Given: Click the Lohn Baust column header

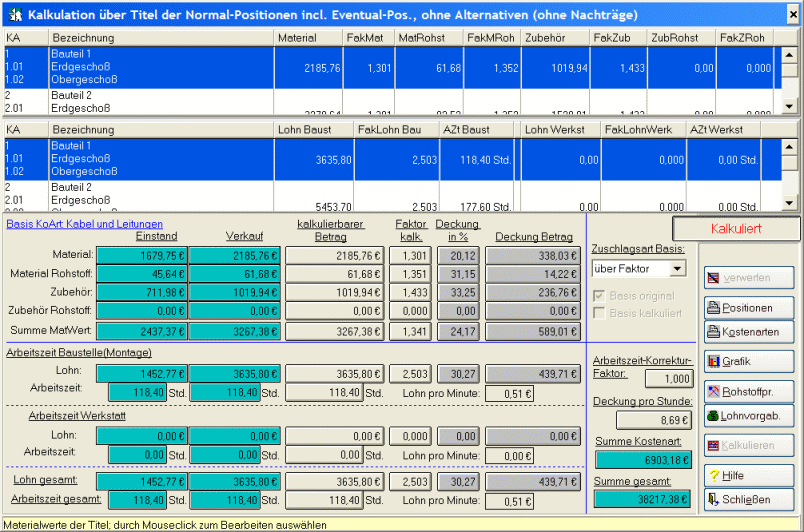Looking at the screenshot, I should pos(314,130).
